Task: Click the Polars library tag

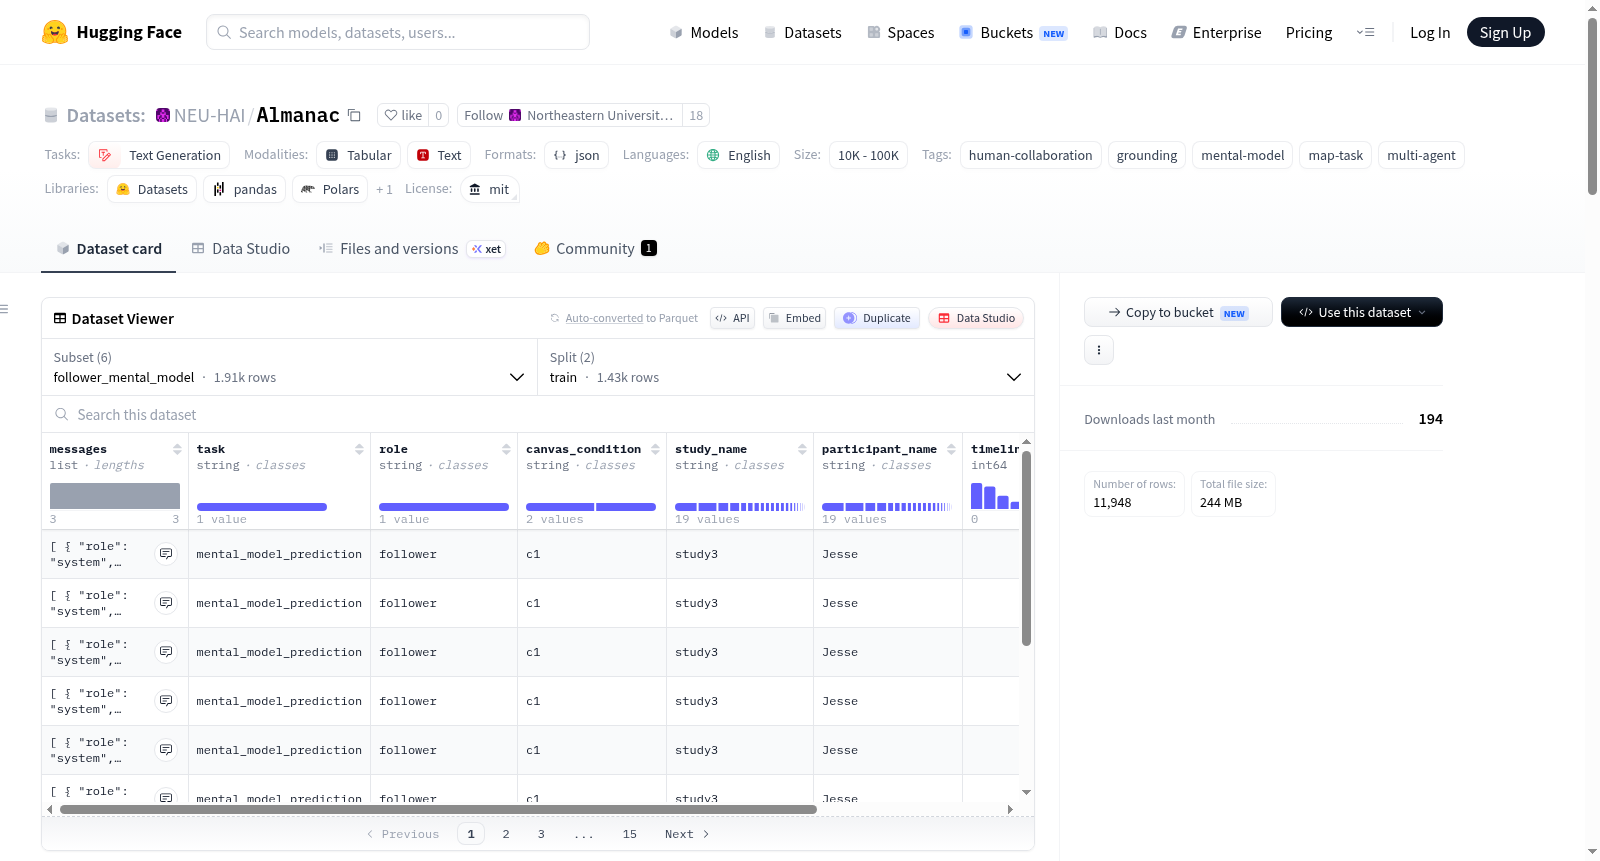Action: (330, 189)
